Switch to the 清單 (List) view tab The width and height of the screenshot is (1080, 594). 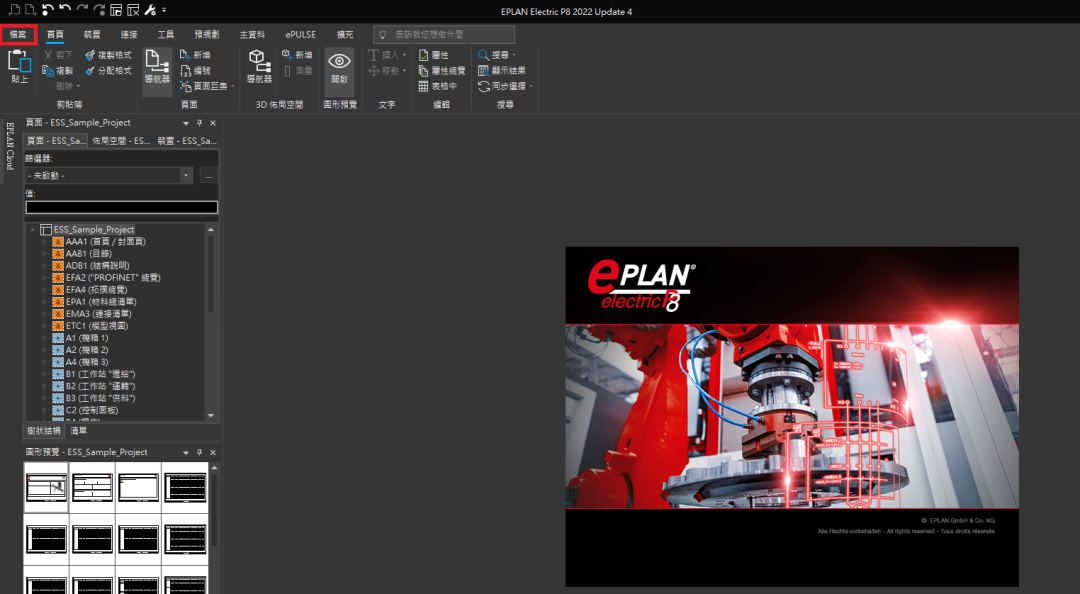pyautogui.click(x=78, y=431)
